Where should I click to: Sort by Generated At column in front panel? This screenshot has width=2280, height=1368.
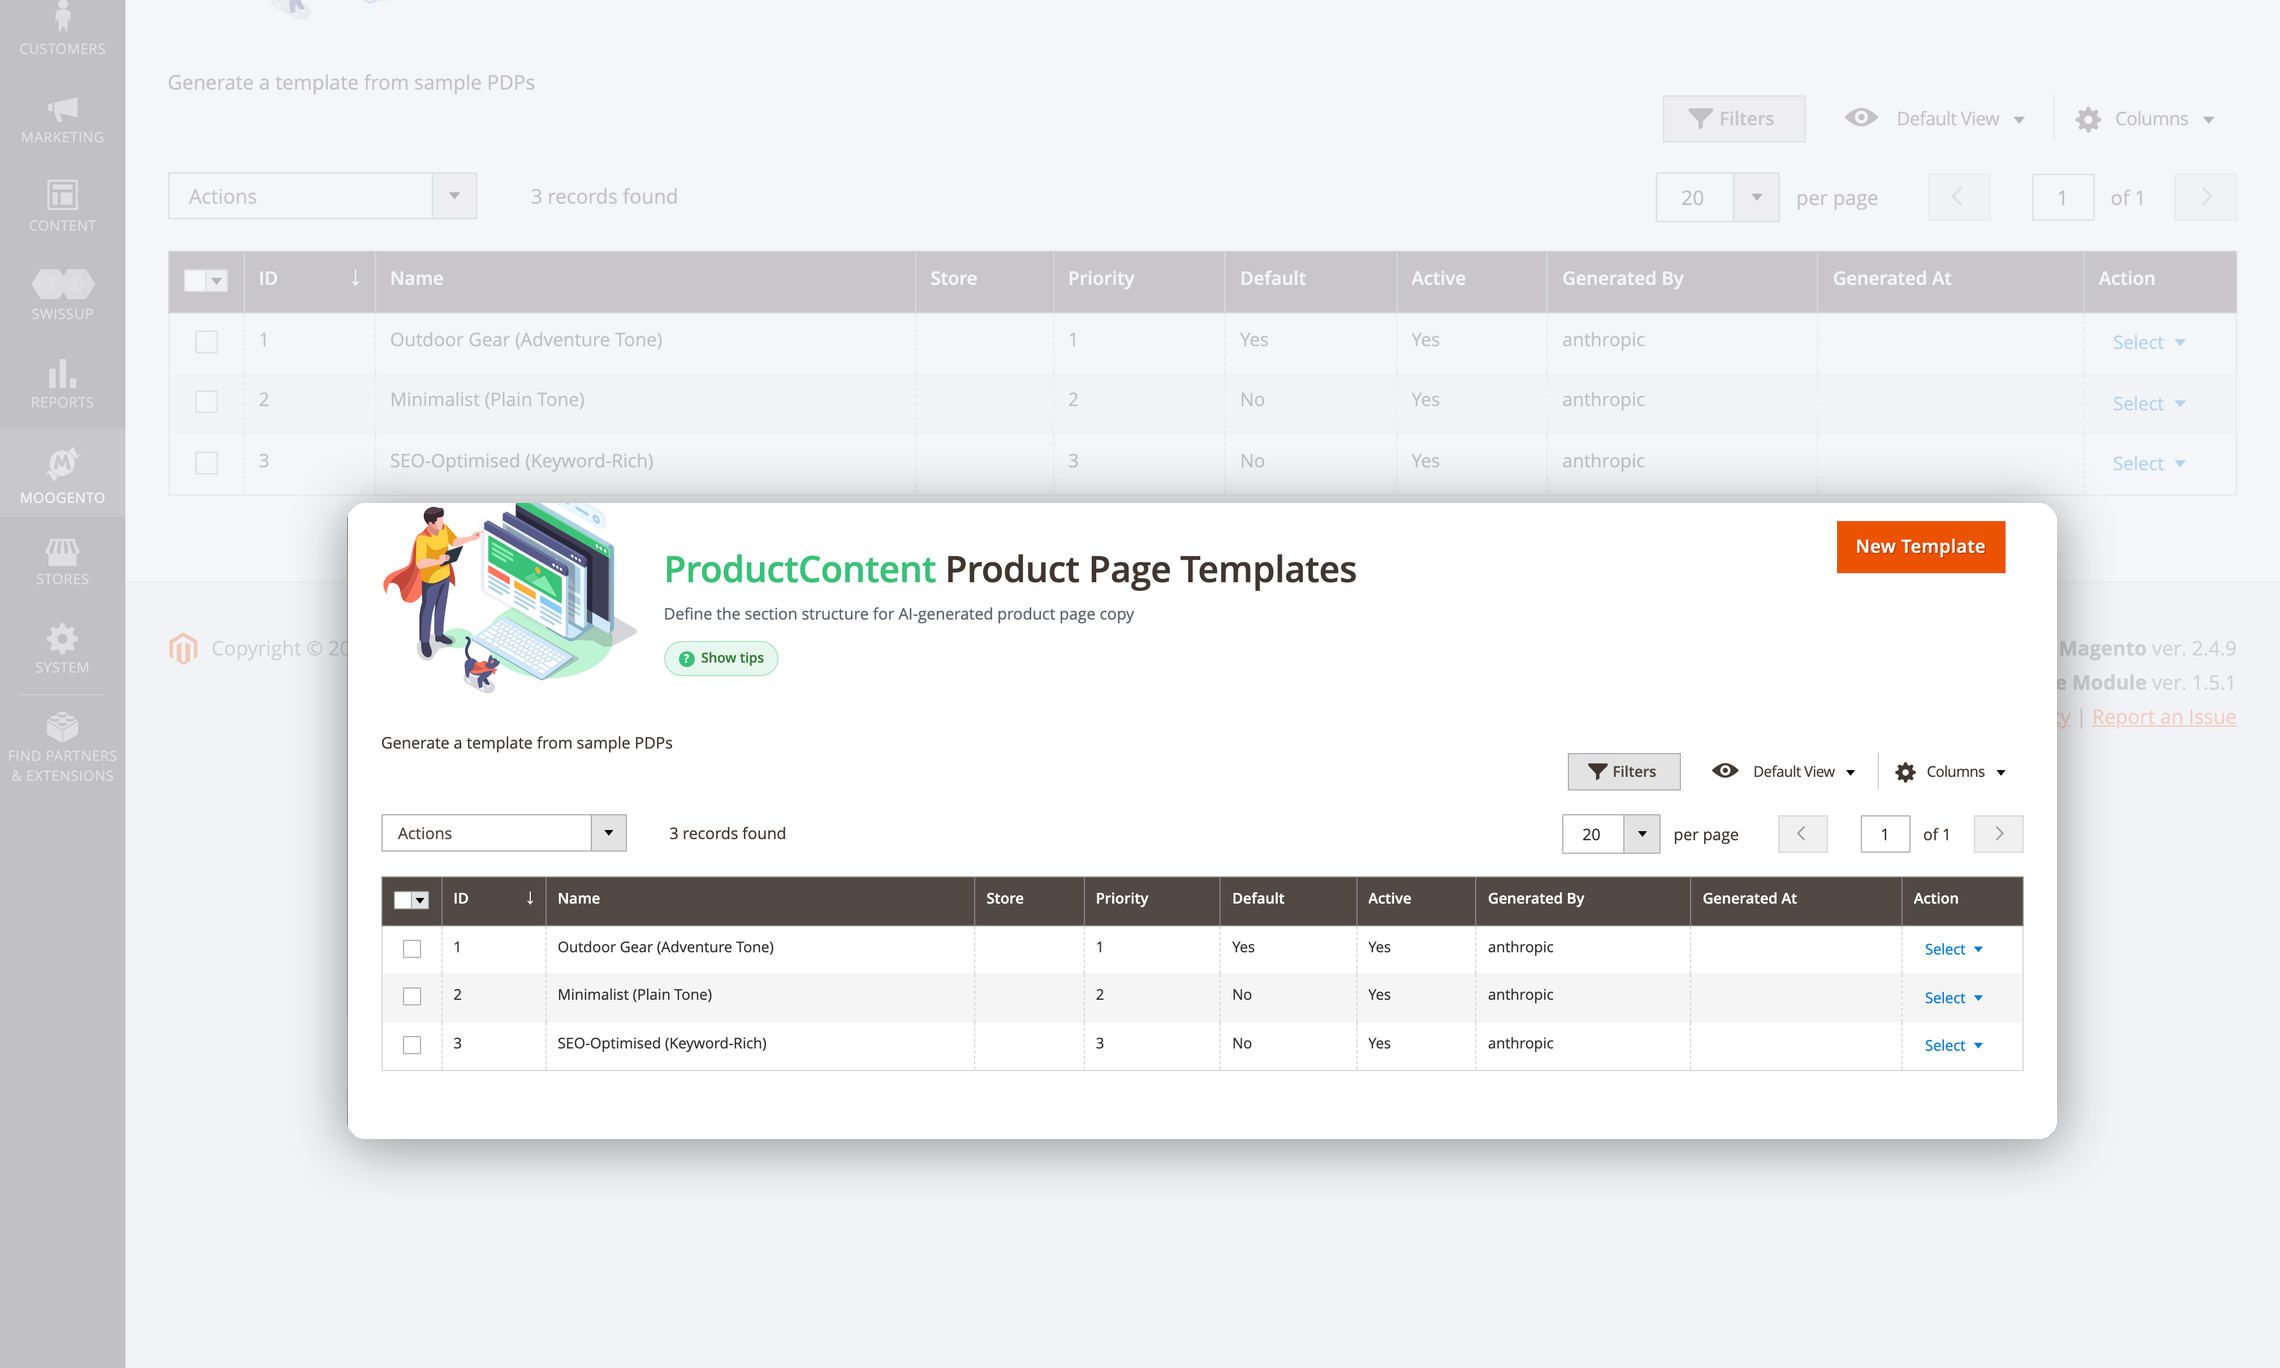[1796, 899]
